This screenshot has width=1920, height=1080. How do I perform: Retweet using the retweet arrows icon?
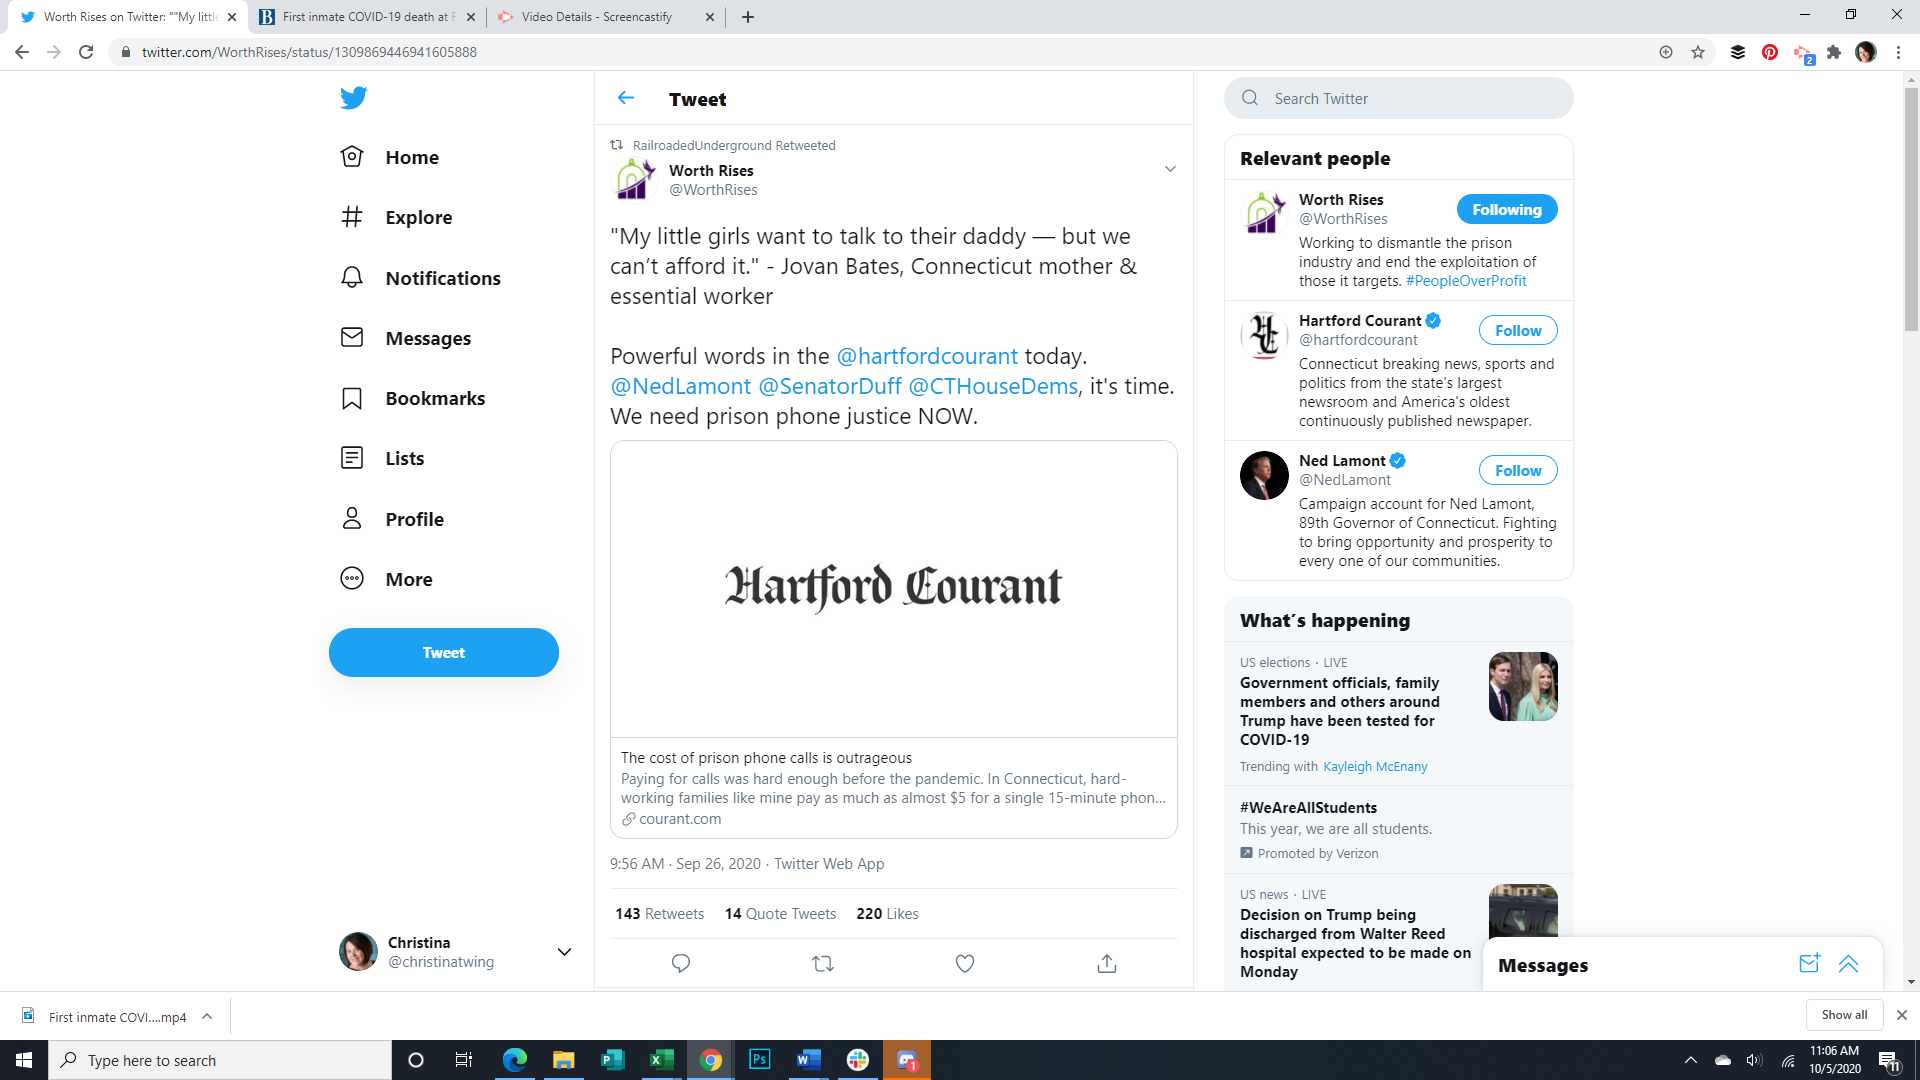(x=823, y=964)
